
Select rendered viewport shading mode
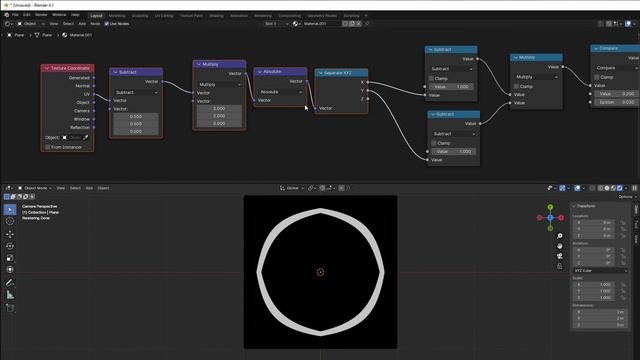click(x=620, y=188)
